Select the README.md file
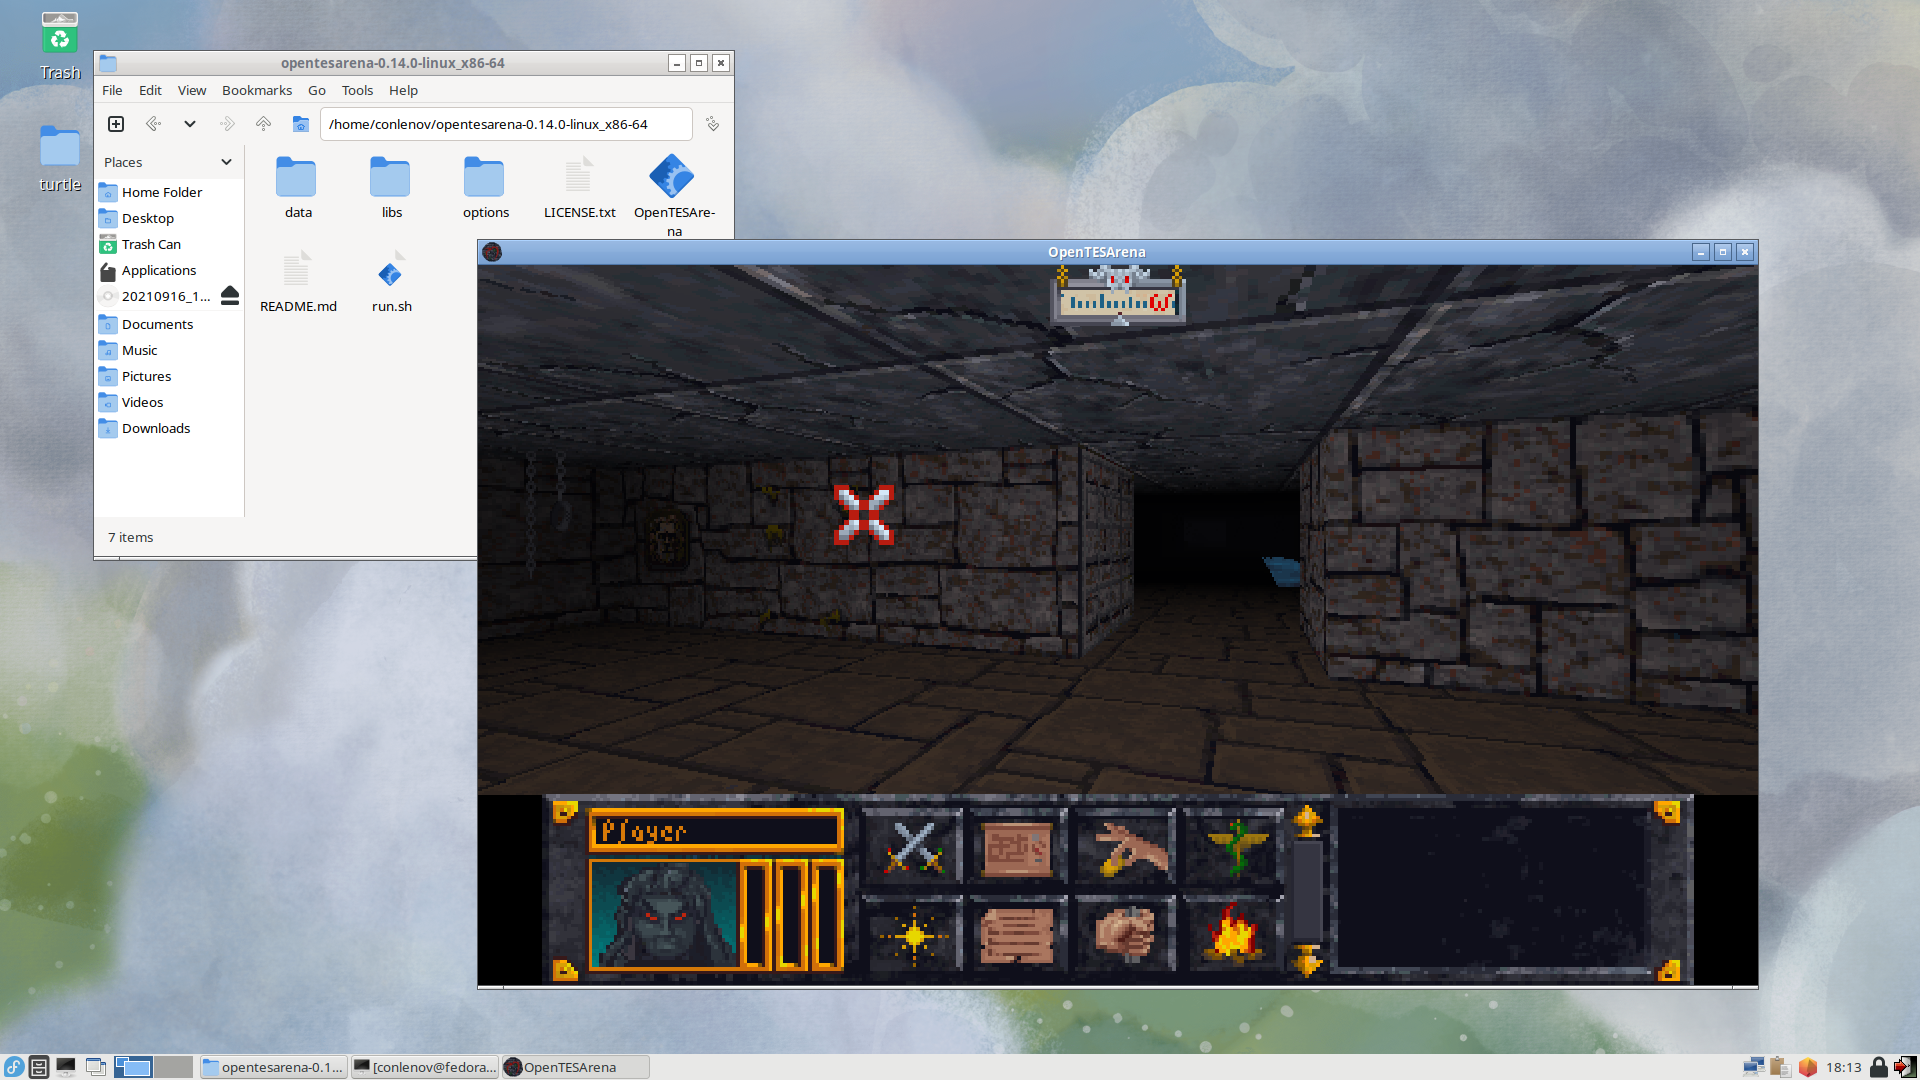This screenshot has height=1080, width=1920. click(297, 281)
